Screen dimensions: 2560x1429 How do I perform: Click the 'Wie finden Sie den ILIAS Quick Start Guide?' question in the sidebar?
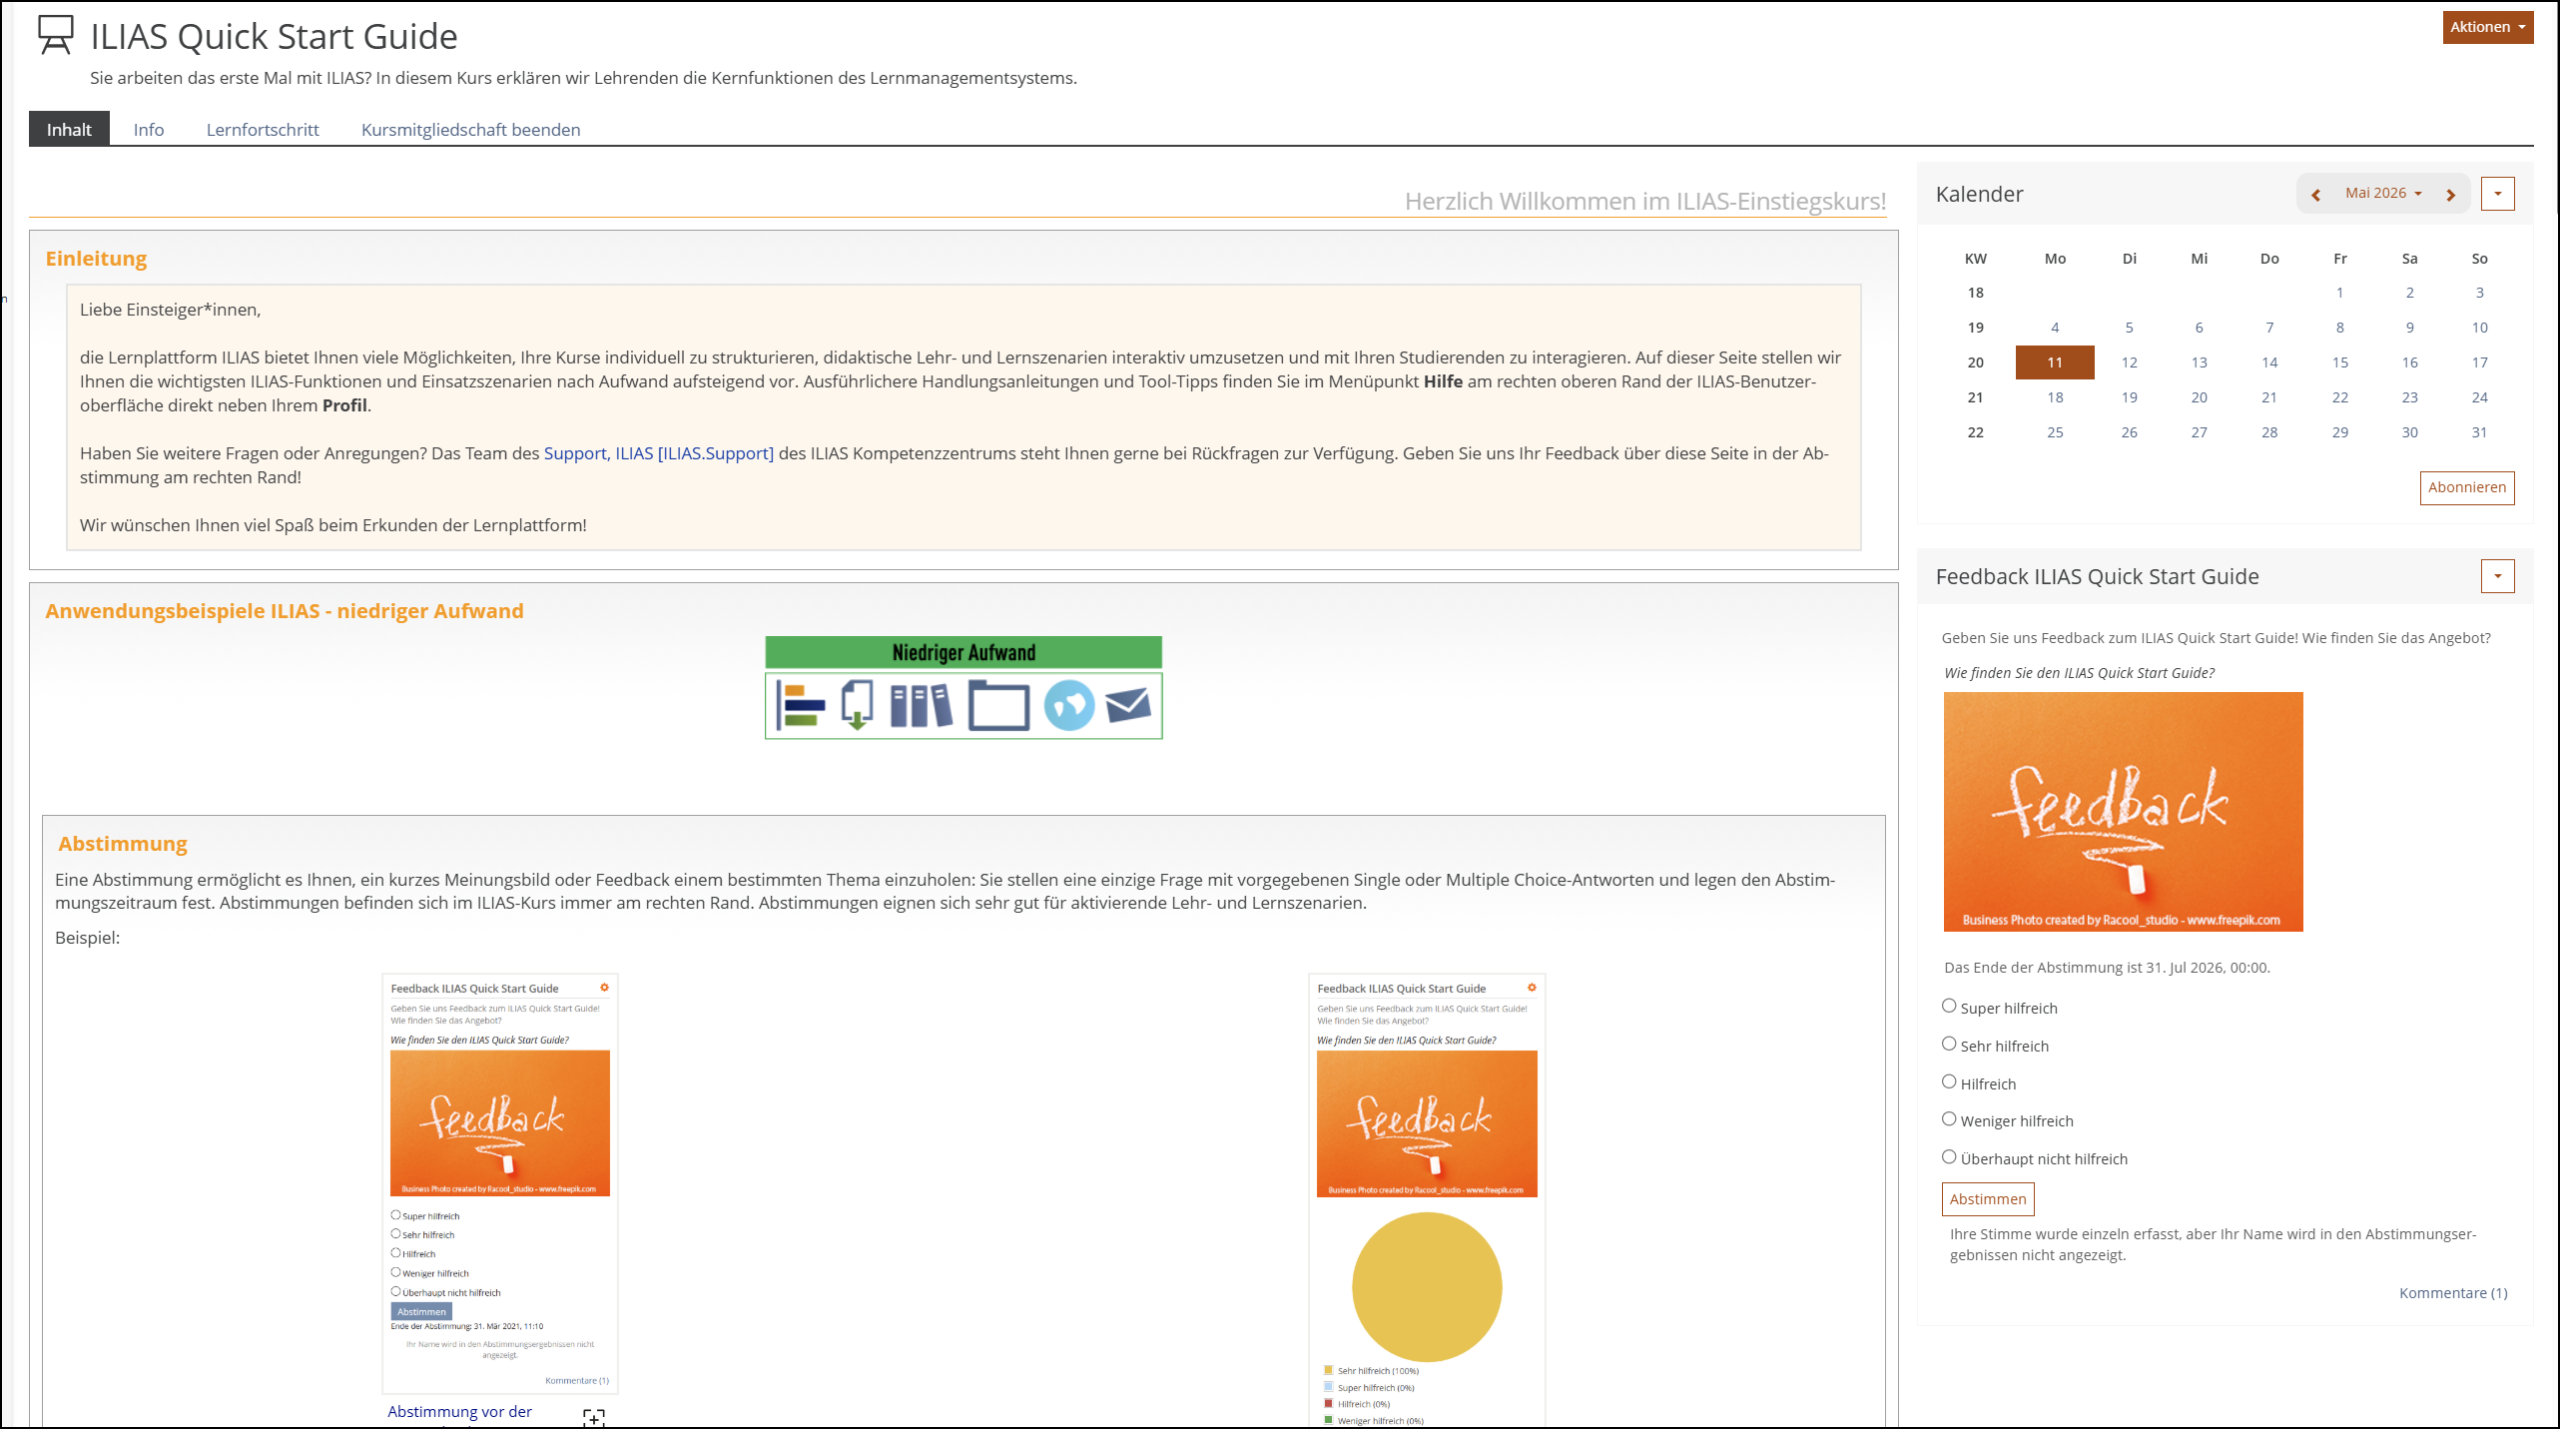click(2079, 673)
